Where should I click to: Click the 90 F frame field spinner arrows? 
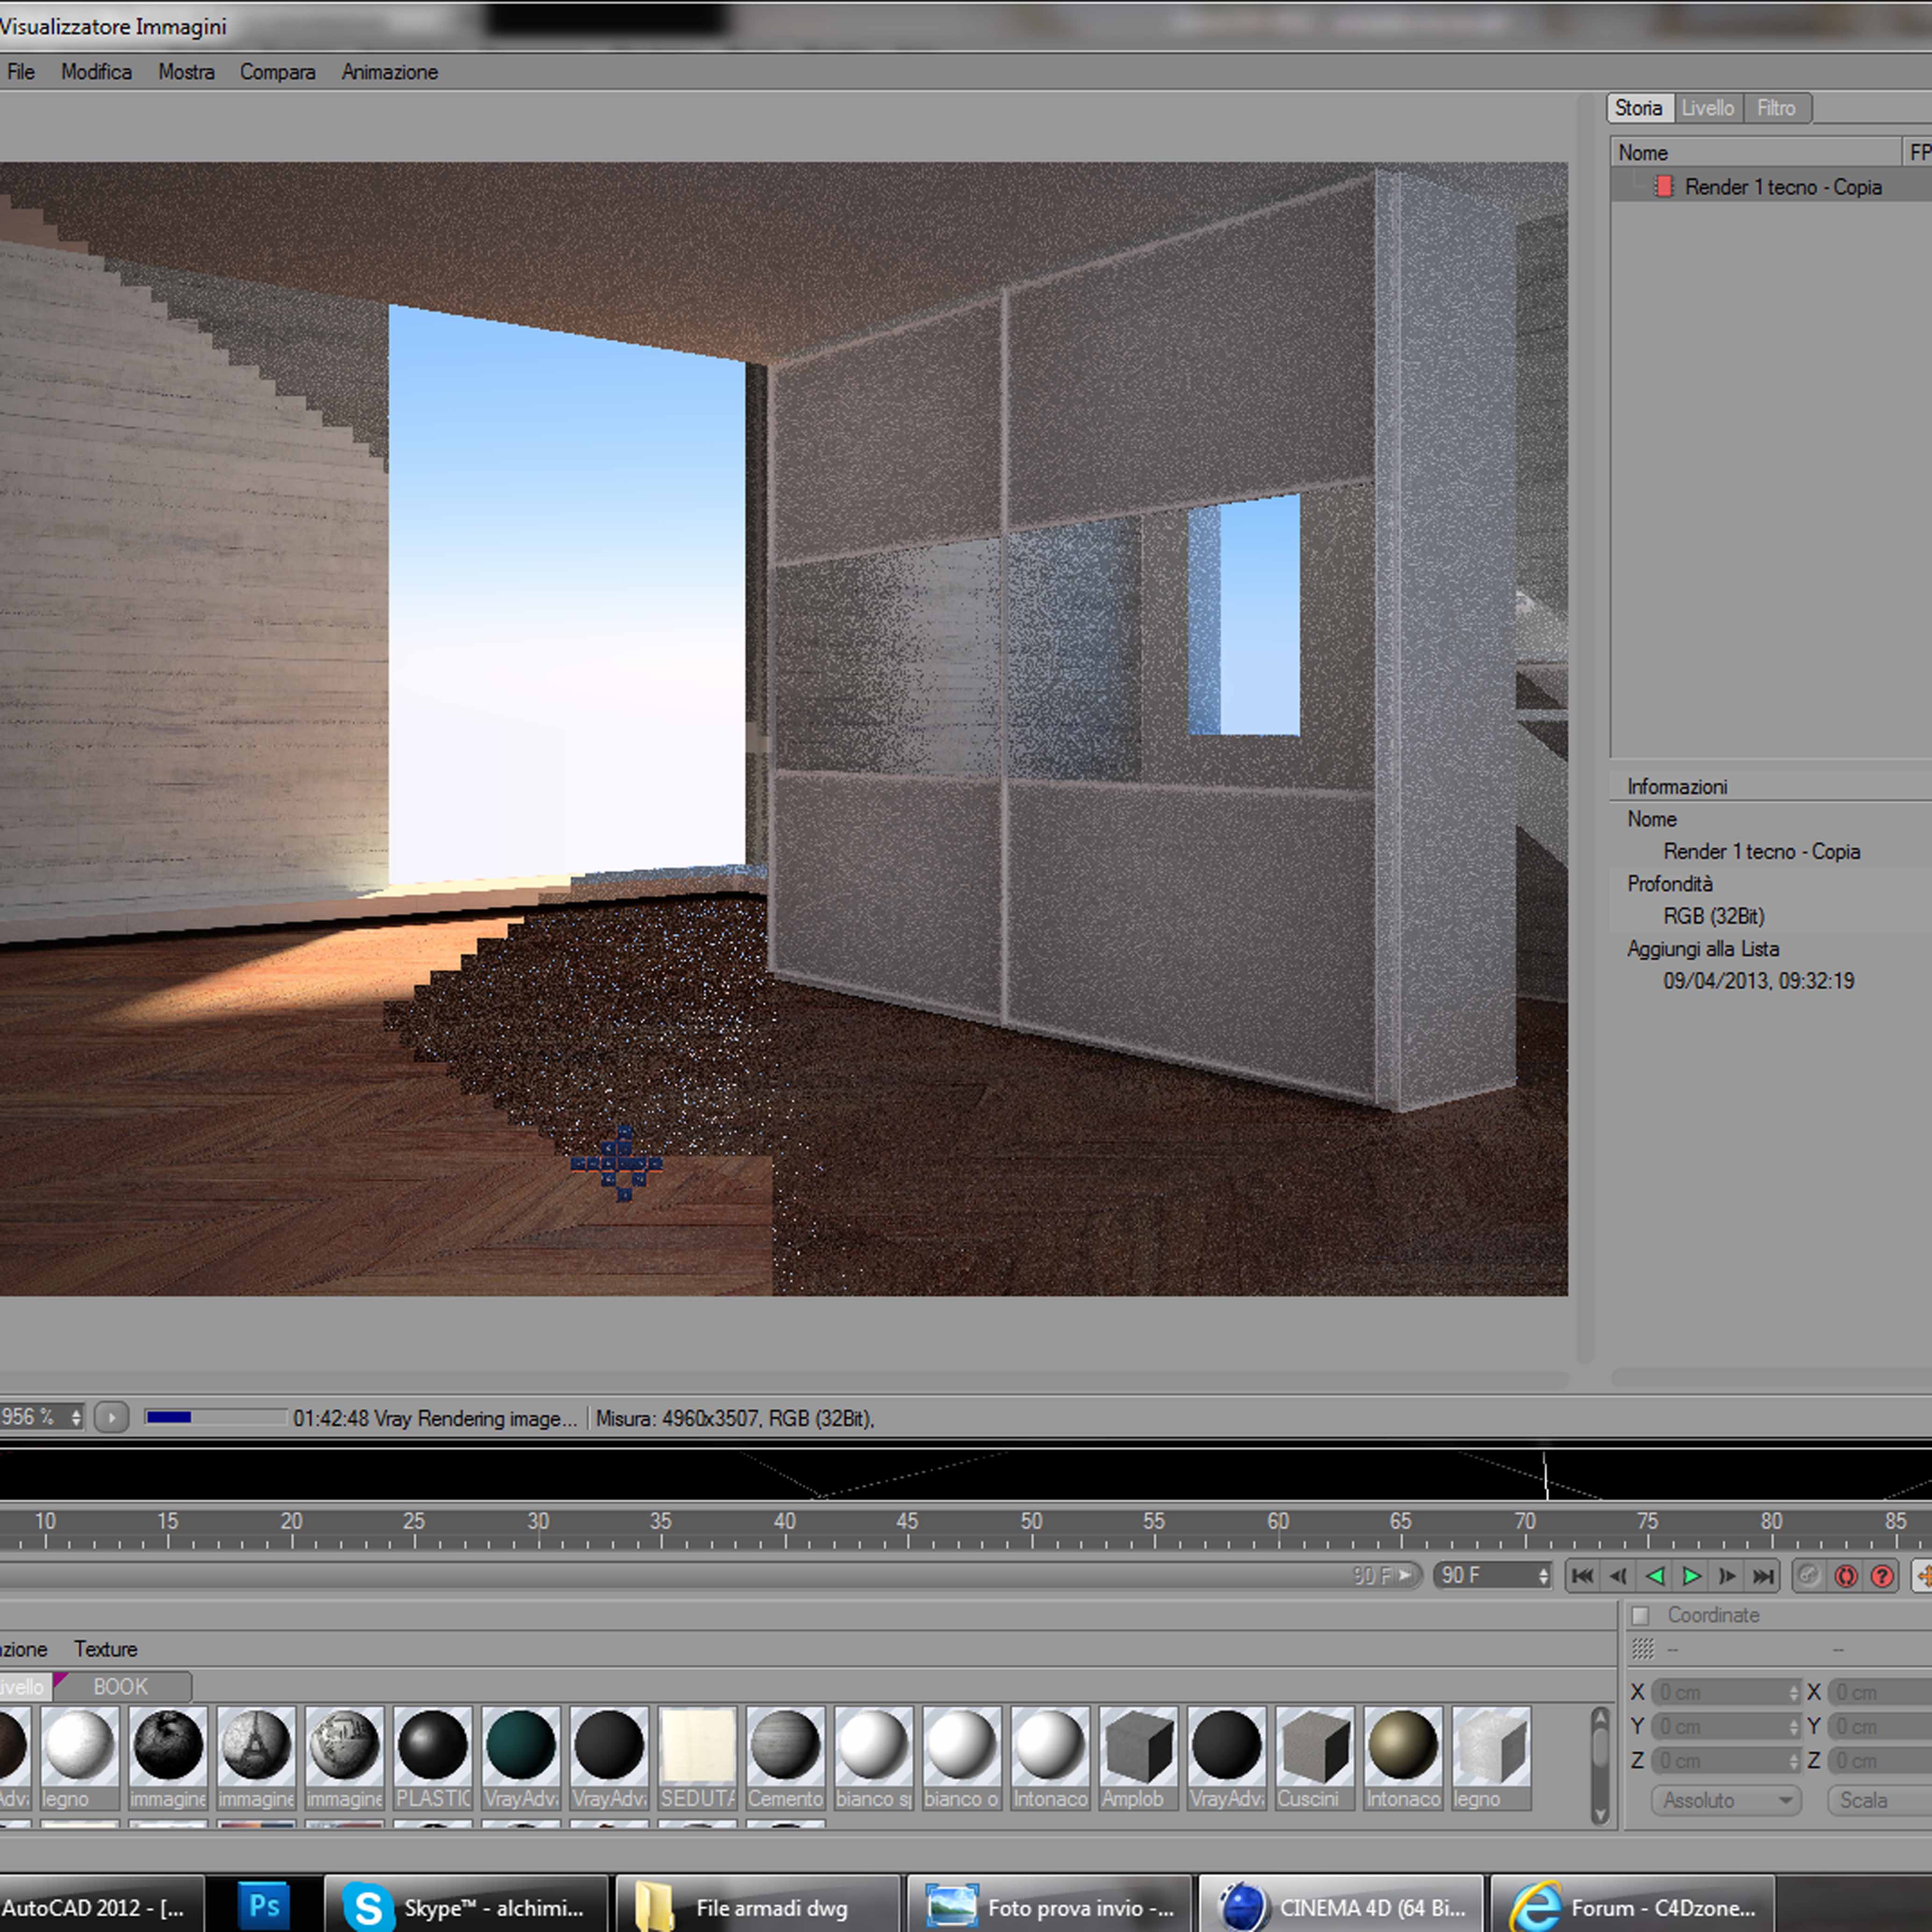click(x=1543, y=1576)
